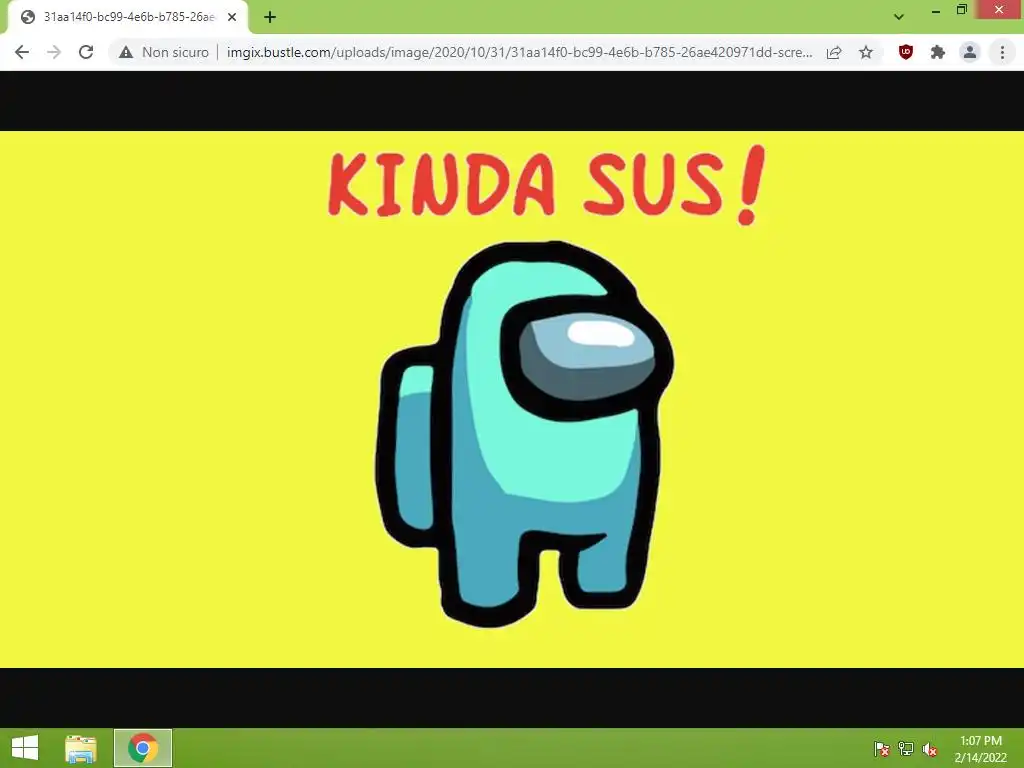Open the Extensions puzzle-piece menu

938,52
